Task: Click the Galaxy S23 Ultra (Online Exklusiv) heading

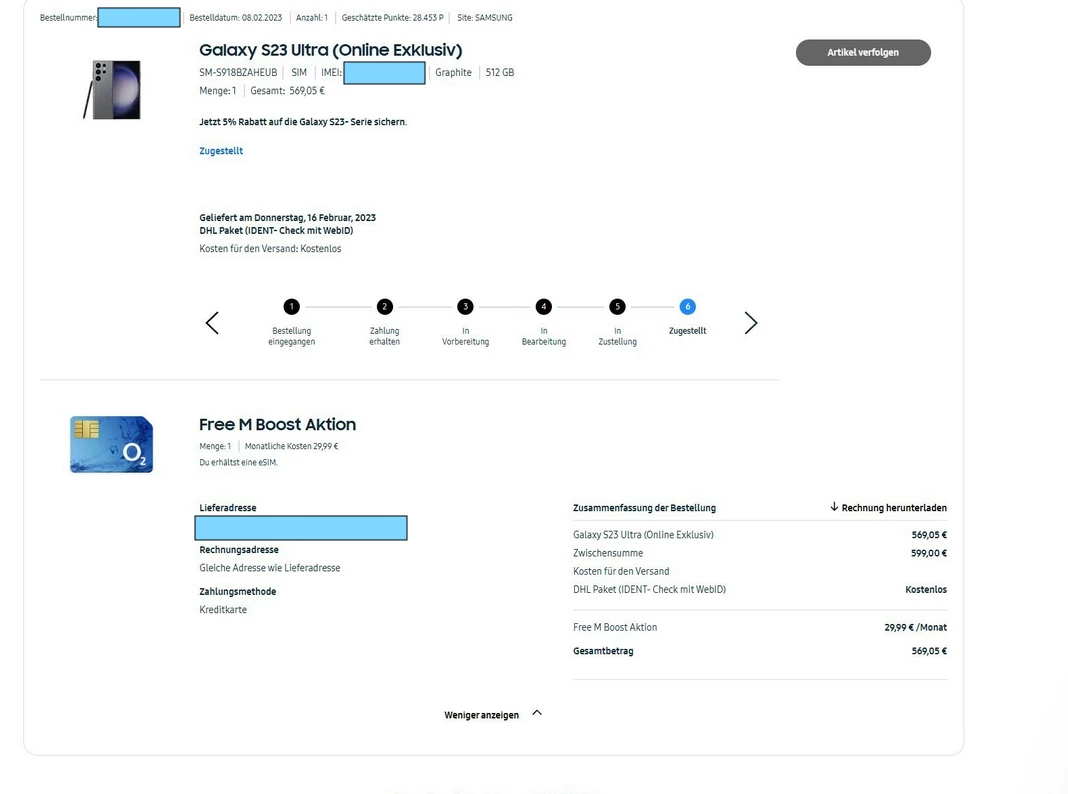Action: 330,50
